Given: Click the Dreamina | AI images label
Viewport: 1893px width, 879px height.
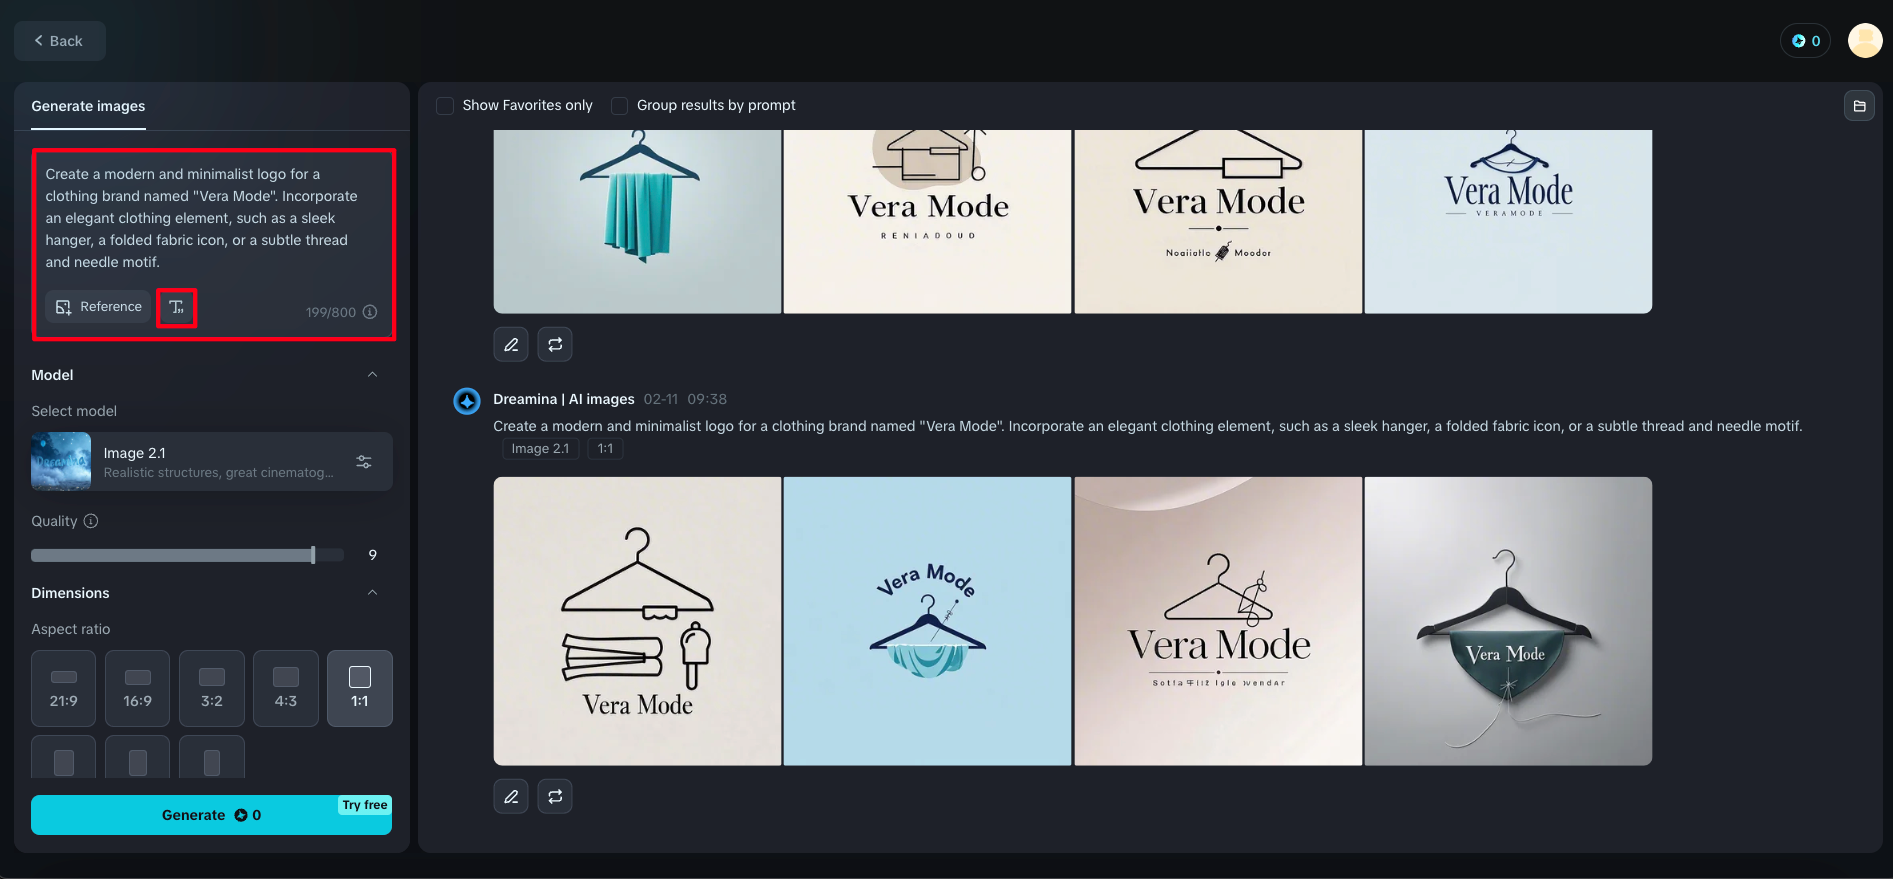Looking at the screenshot, I should 564,399.
